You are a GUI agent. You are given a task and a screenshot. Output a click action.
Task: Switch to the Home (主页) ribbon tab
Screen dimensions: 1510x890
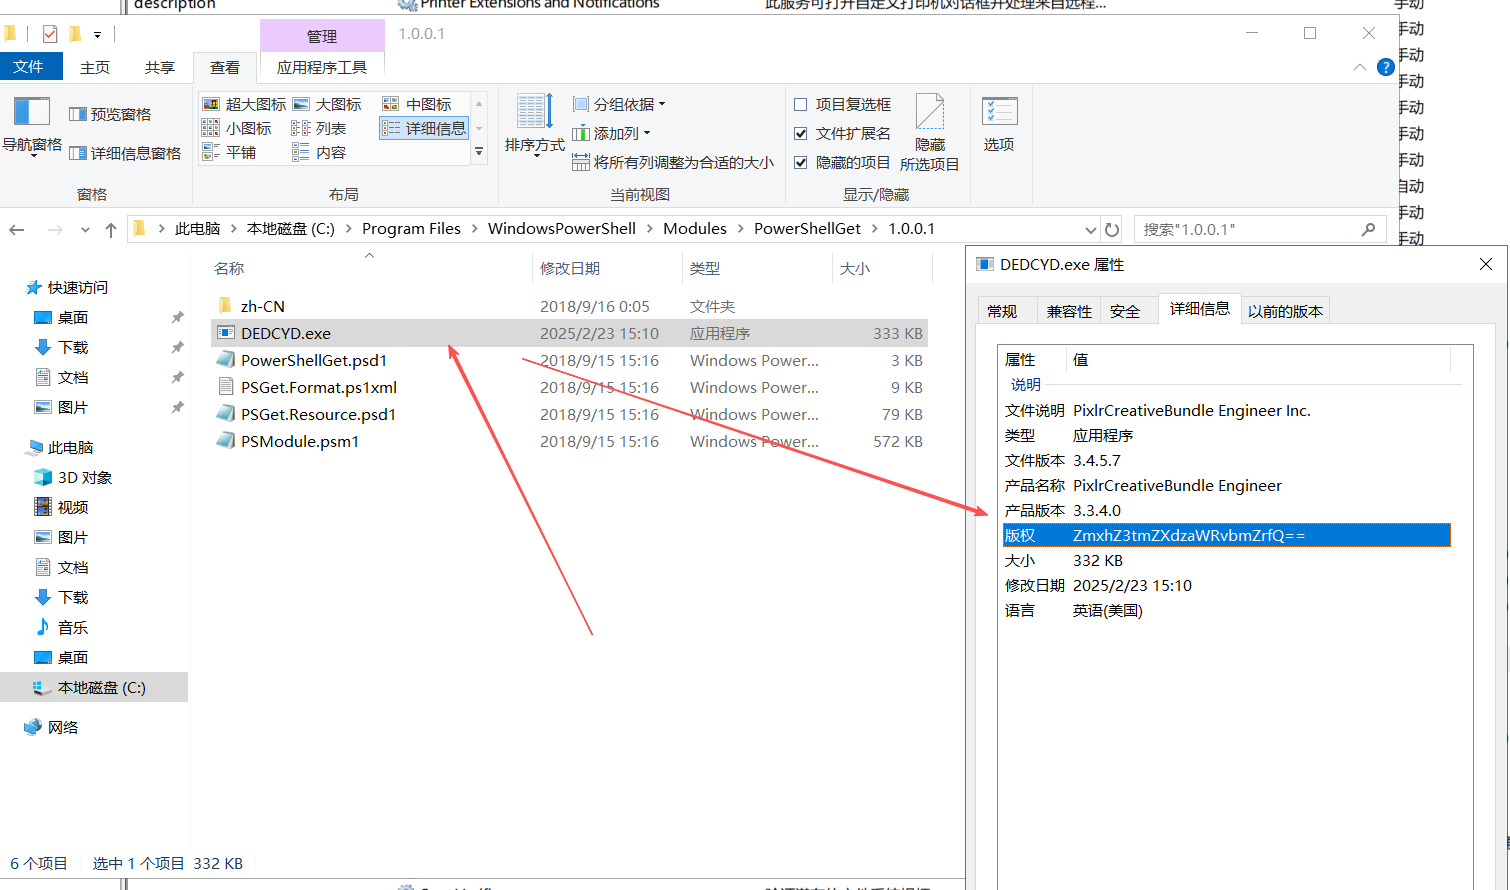coord(95,67)
